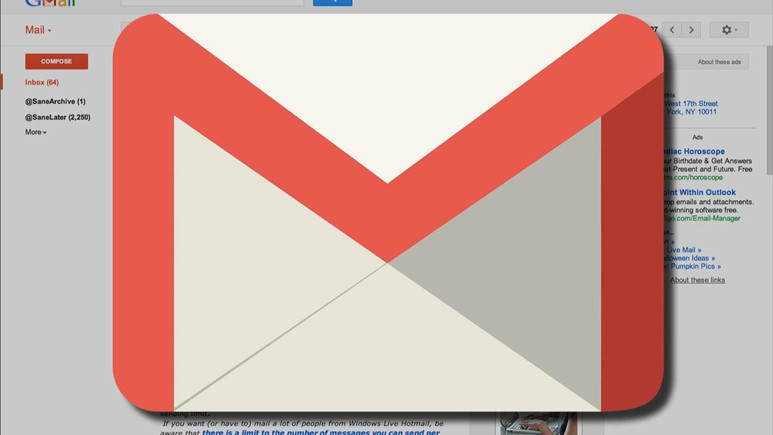Image resolution: width=773 pixels, height=435 pixels.
Task: Click the Gmail logo
Action: pyautogui.click(x=50, y=3)
